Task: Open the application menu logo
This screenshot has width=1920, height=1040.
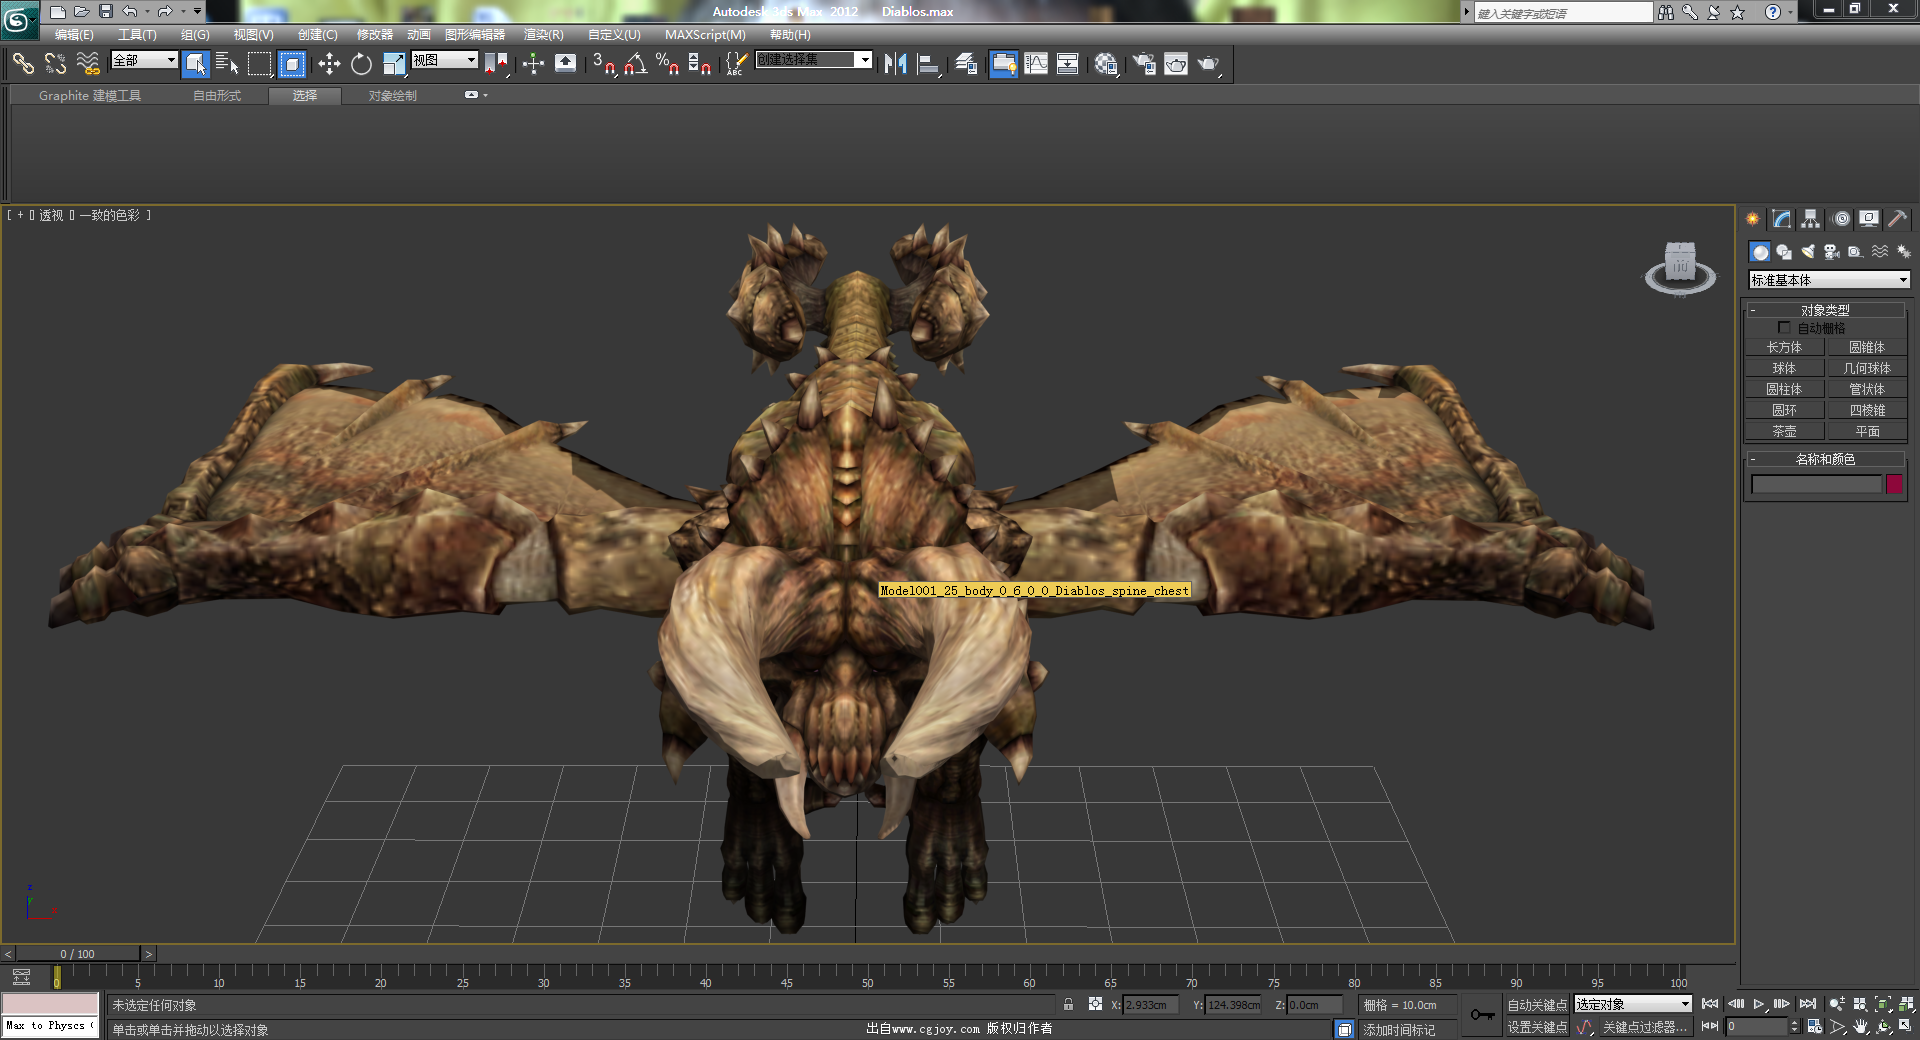Action: [x=19, y=20]
